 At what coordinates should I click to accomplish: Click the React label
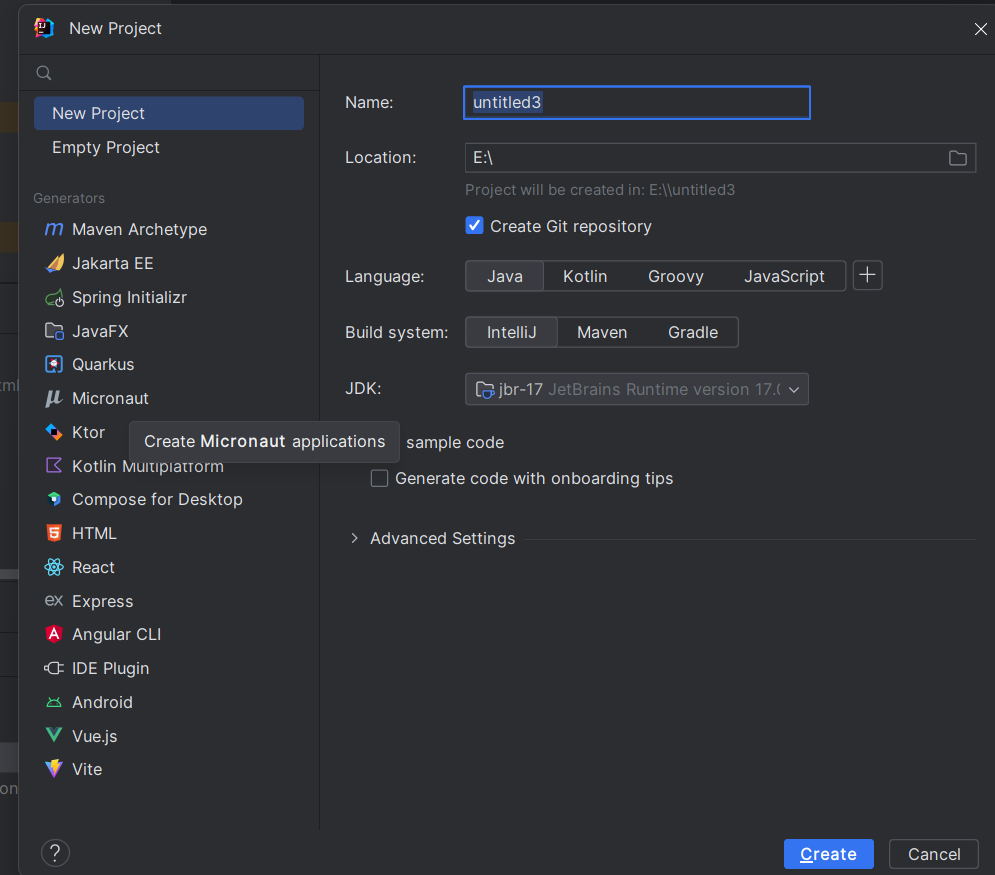pyautogui.click(x=93, y=567)
